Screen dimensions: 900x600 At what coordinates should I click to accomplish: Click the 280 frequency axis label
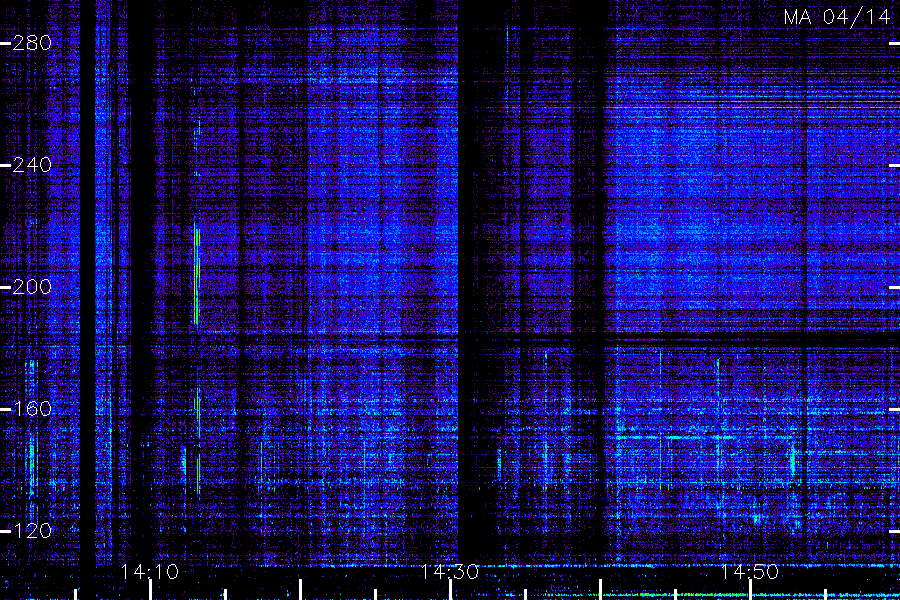point(32,43)
